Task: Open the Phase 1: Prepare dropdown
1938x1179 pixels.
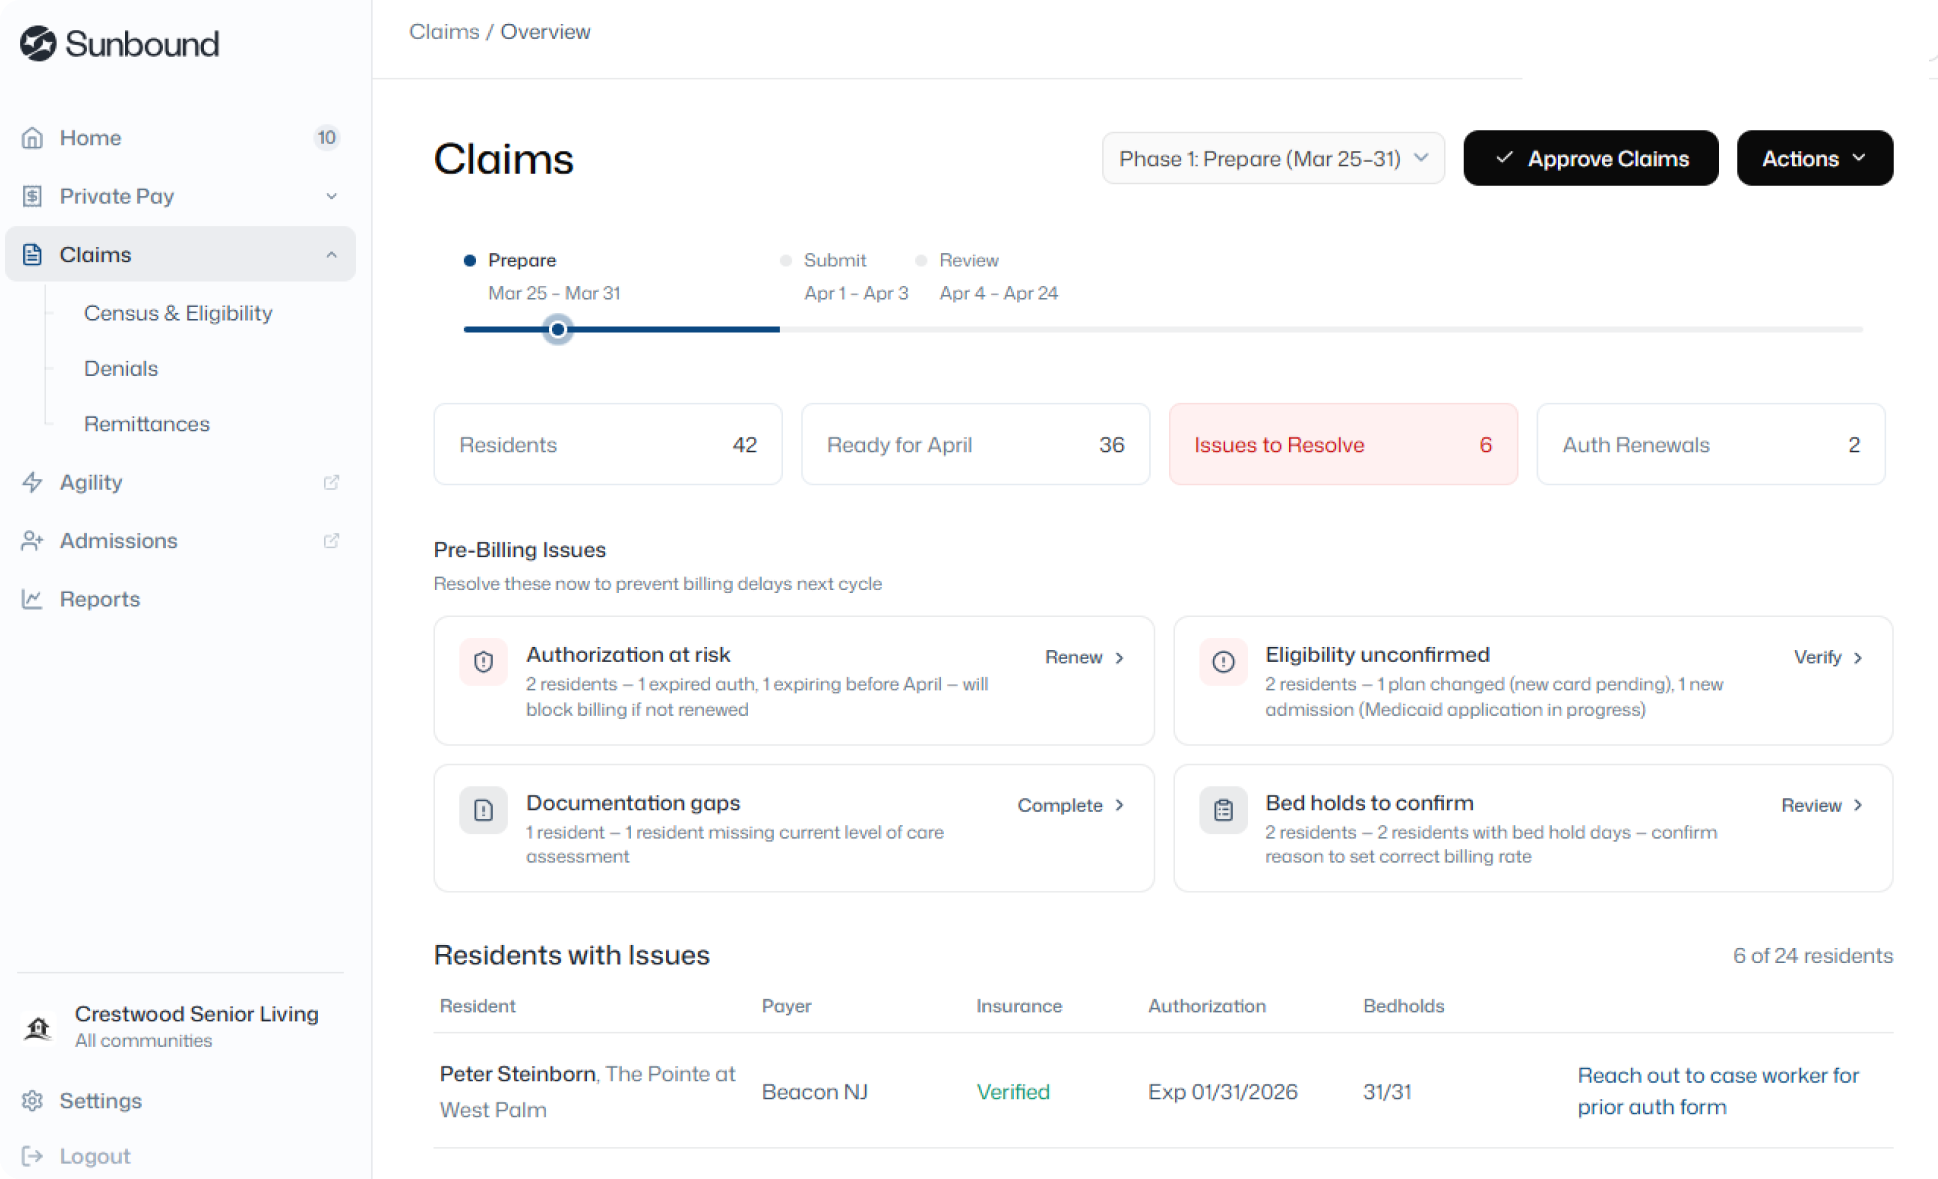Action: 1272,158
